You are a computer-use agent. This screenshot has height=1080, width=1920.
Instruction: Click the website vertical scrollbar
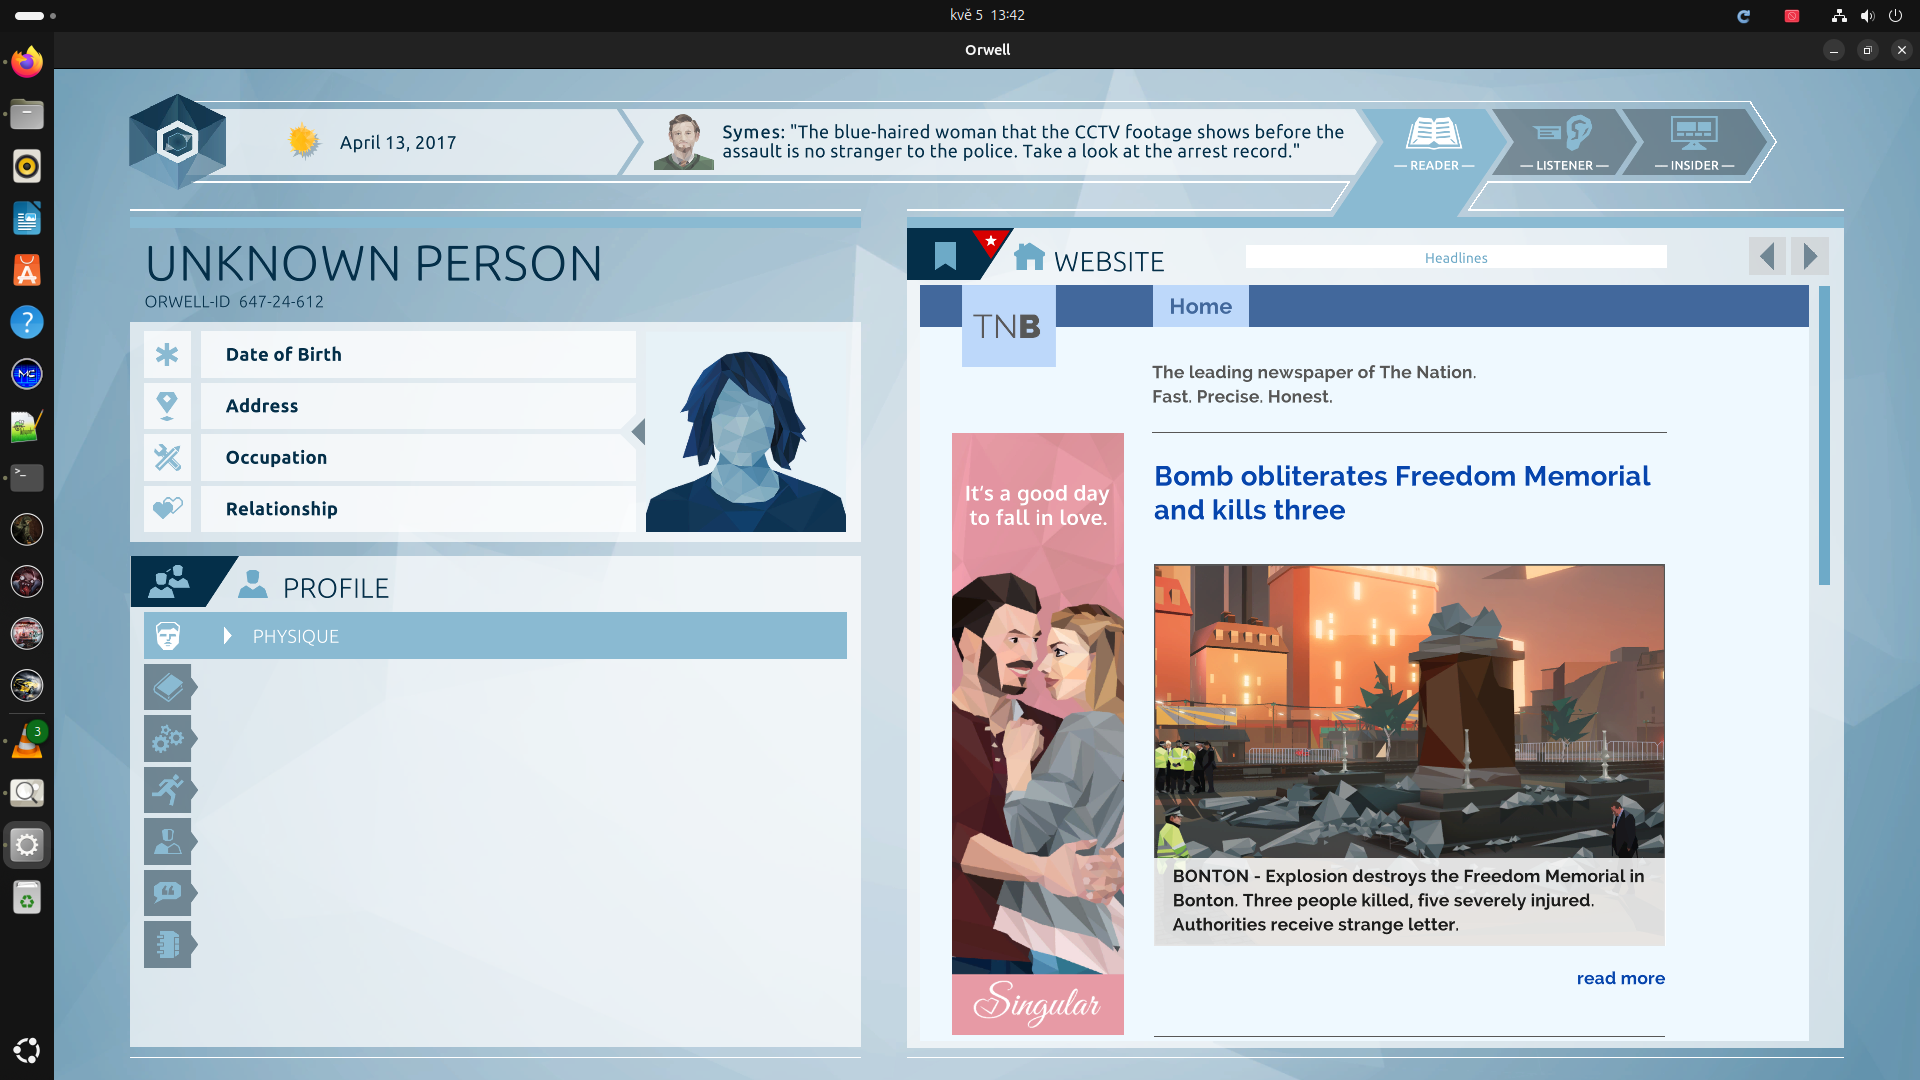pos(1824,436)
